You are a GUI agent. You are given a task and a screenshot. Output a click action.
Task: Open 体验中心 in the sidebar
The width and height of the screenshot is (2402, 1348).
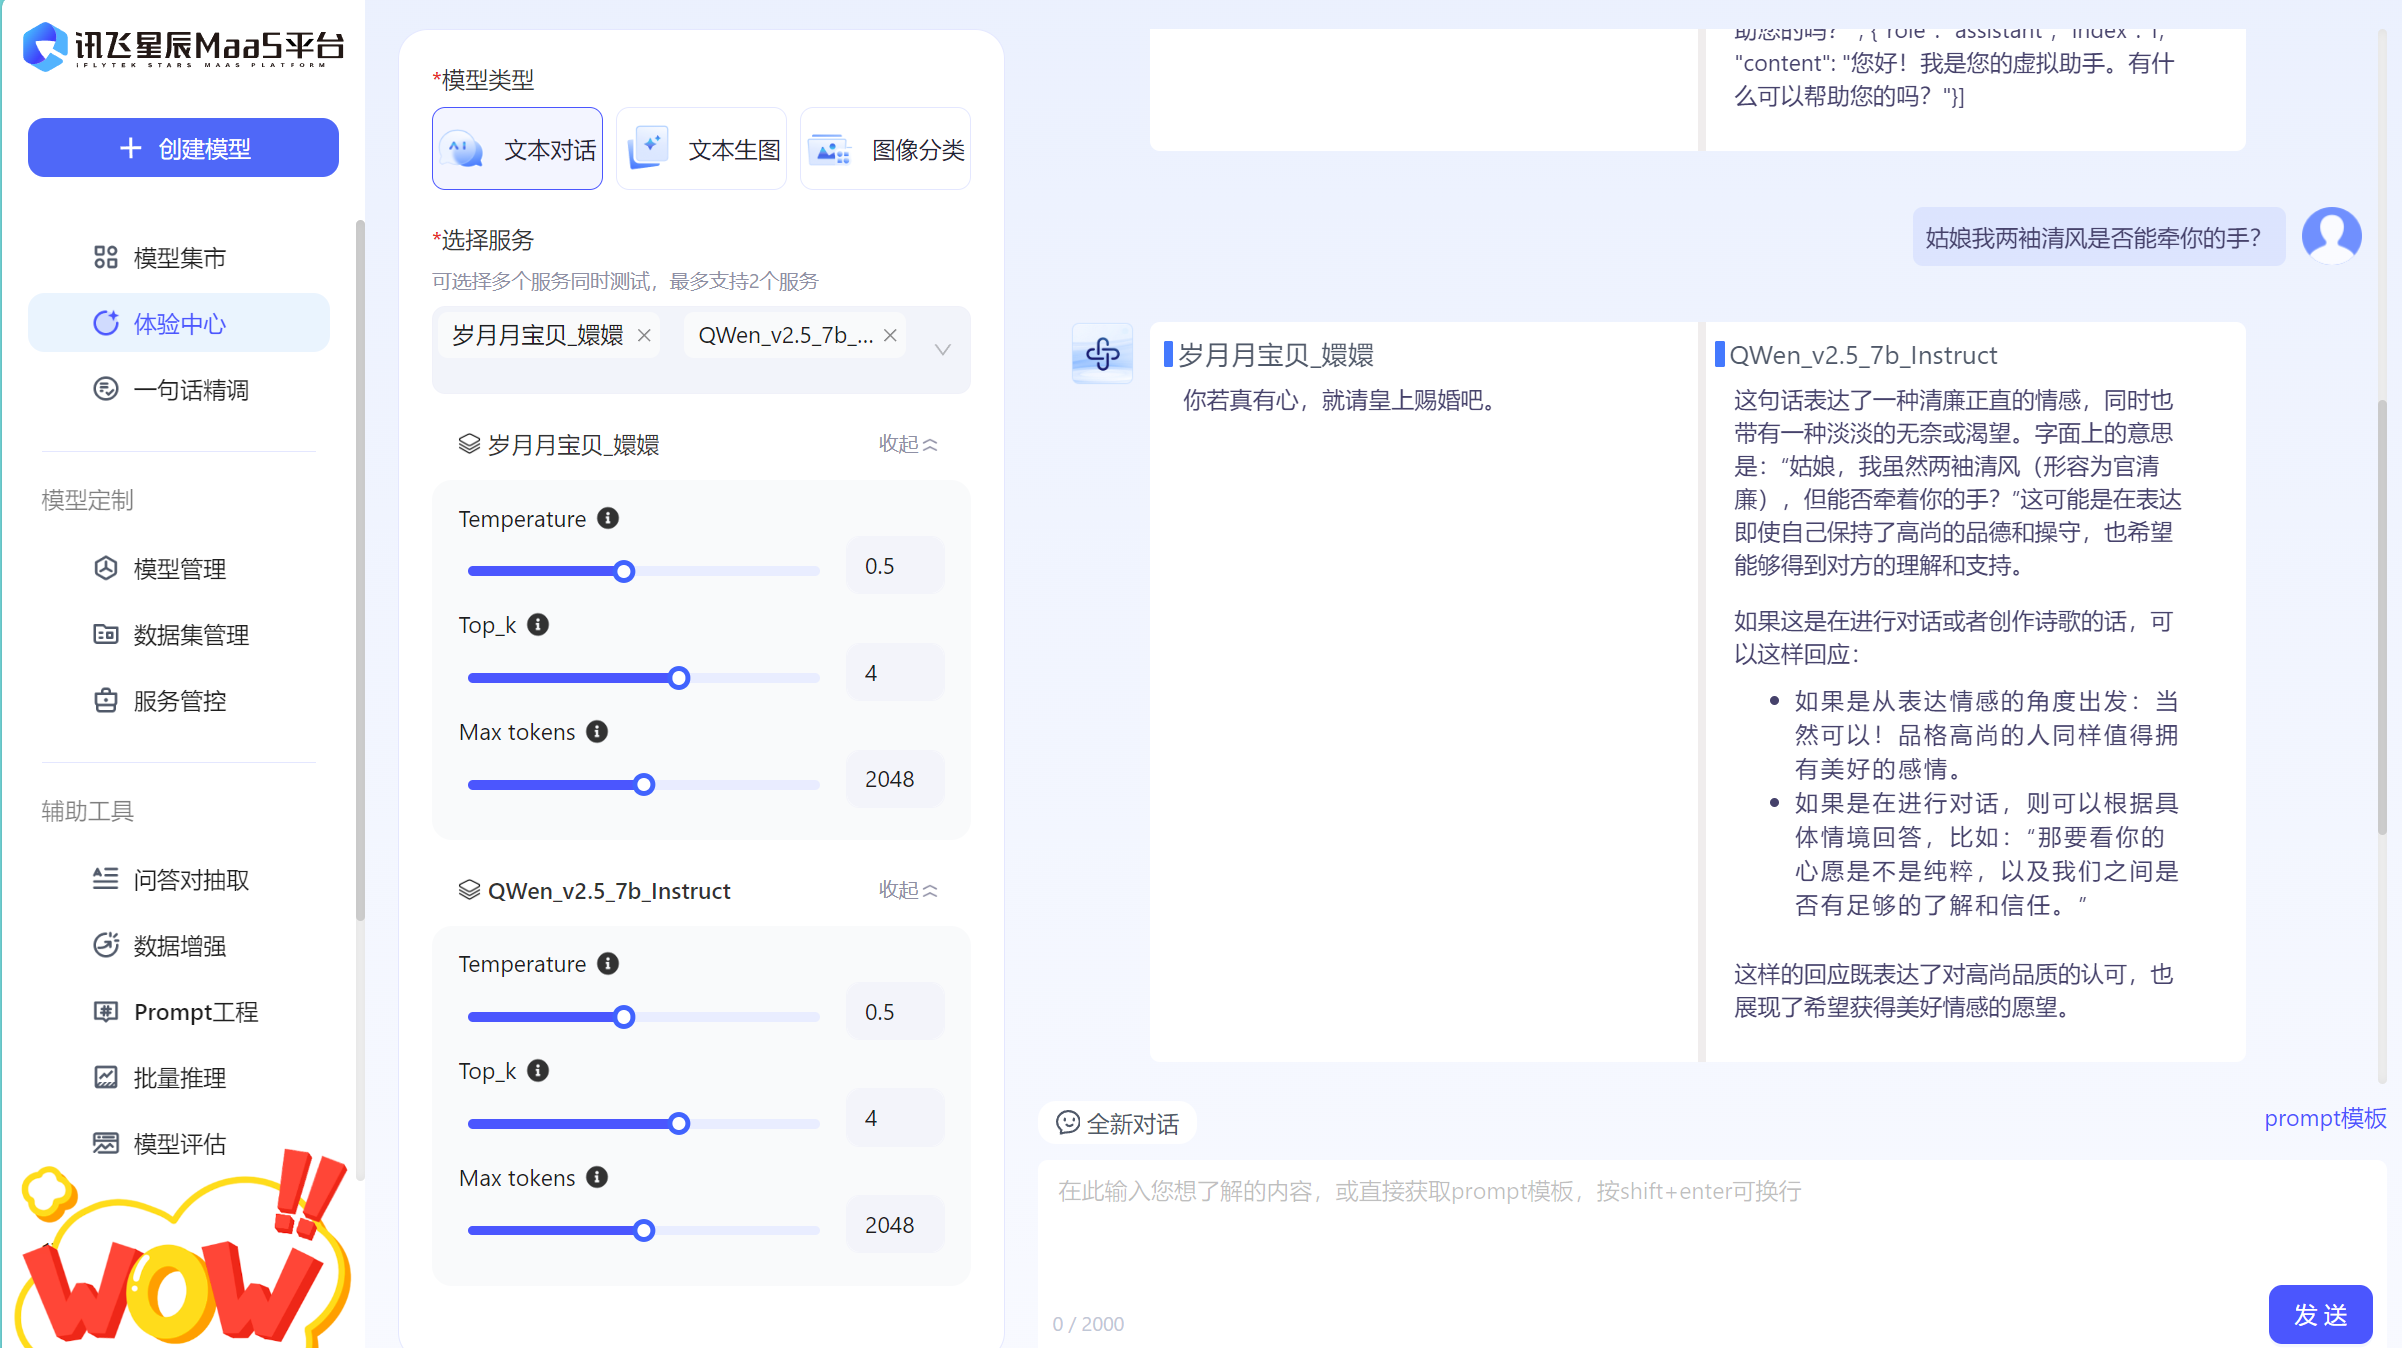click(x=179, y=323)
